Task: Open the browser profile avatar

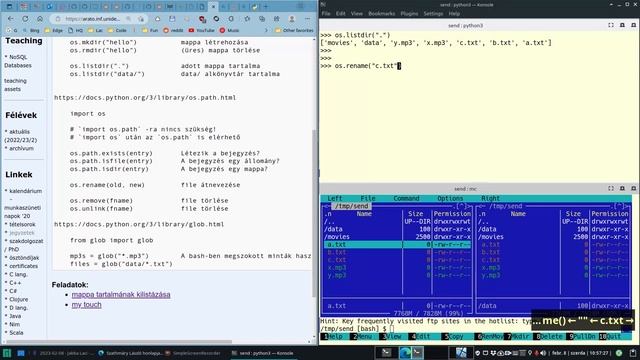Action: click(x=292, y=19)
